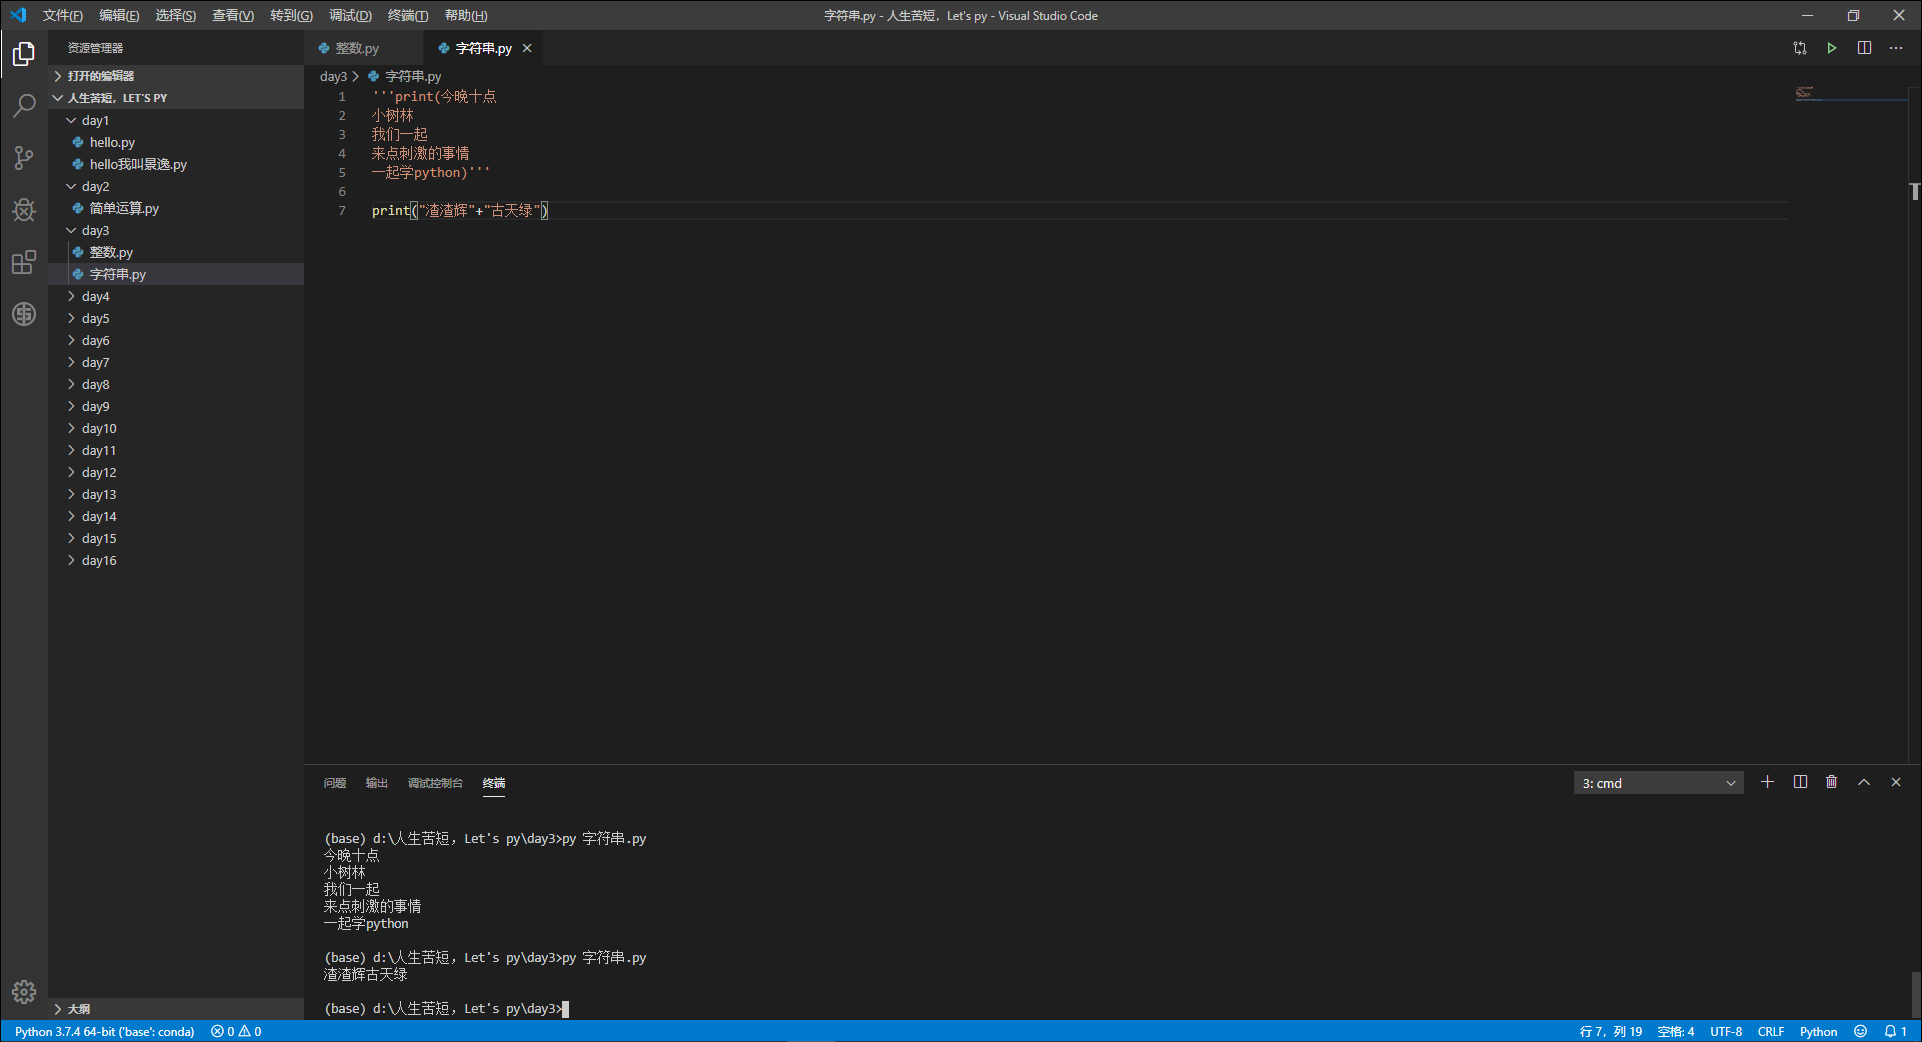Screen dimensions: 1922x1042
Task: Open the Explorer view in activity bar
Action: [x=24, y=53]
